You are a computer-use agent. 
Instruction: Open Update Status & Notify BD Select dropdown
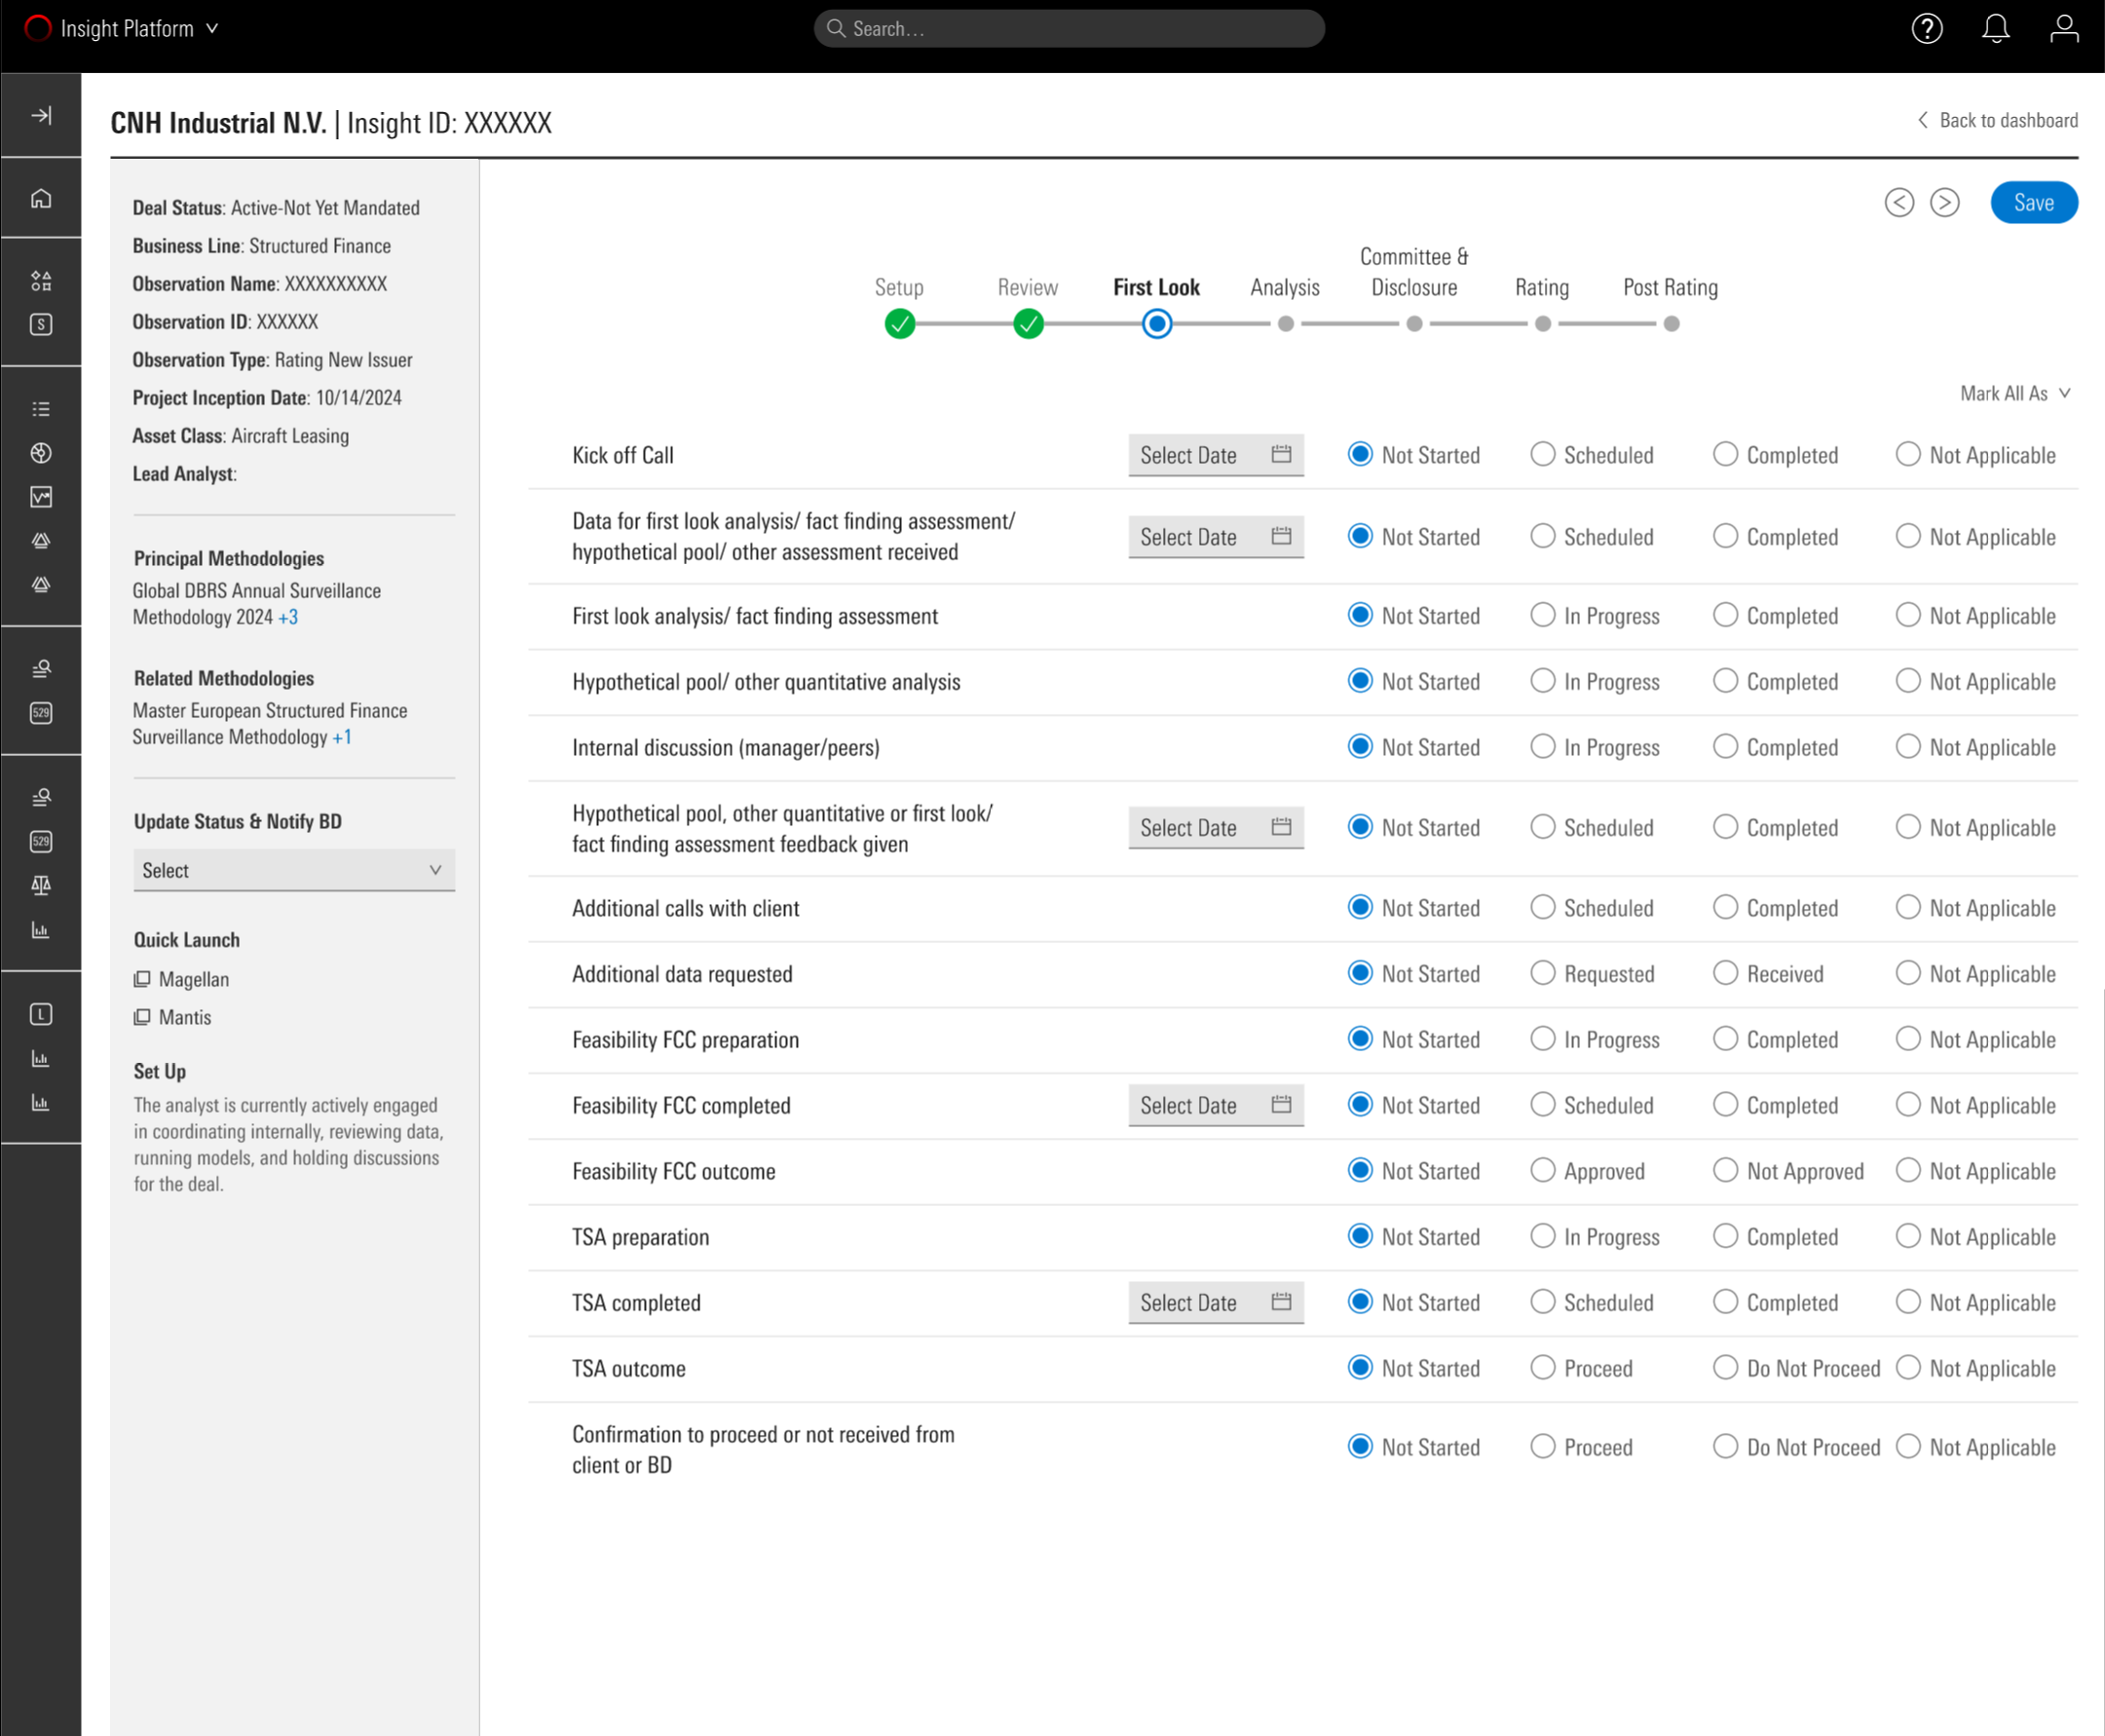coord(294,870)
